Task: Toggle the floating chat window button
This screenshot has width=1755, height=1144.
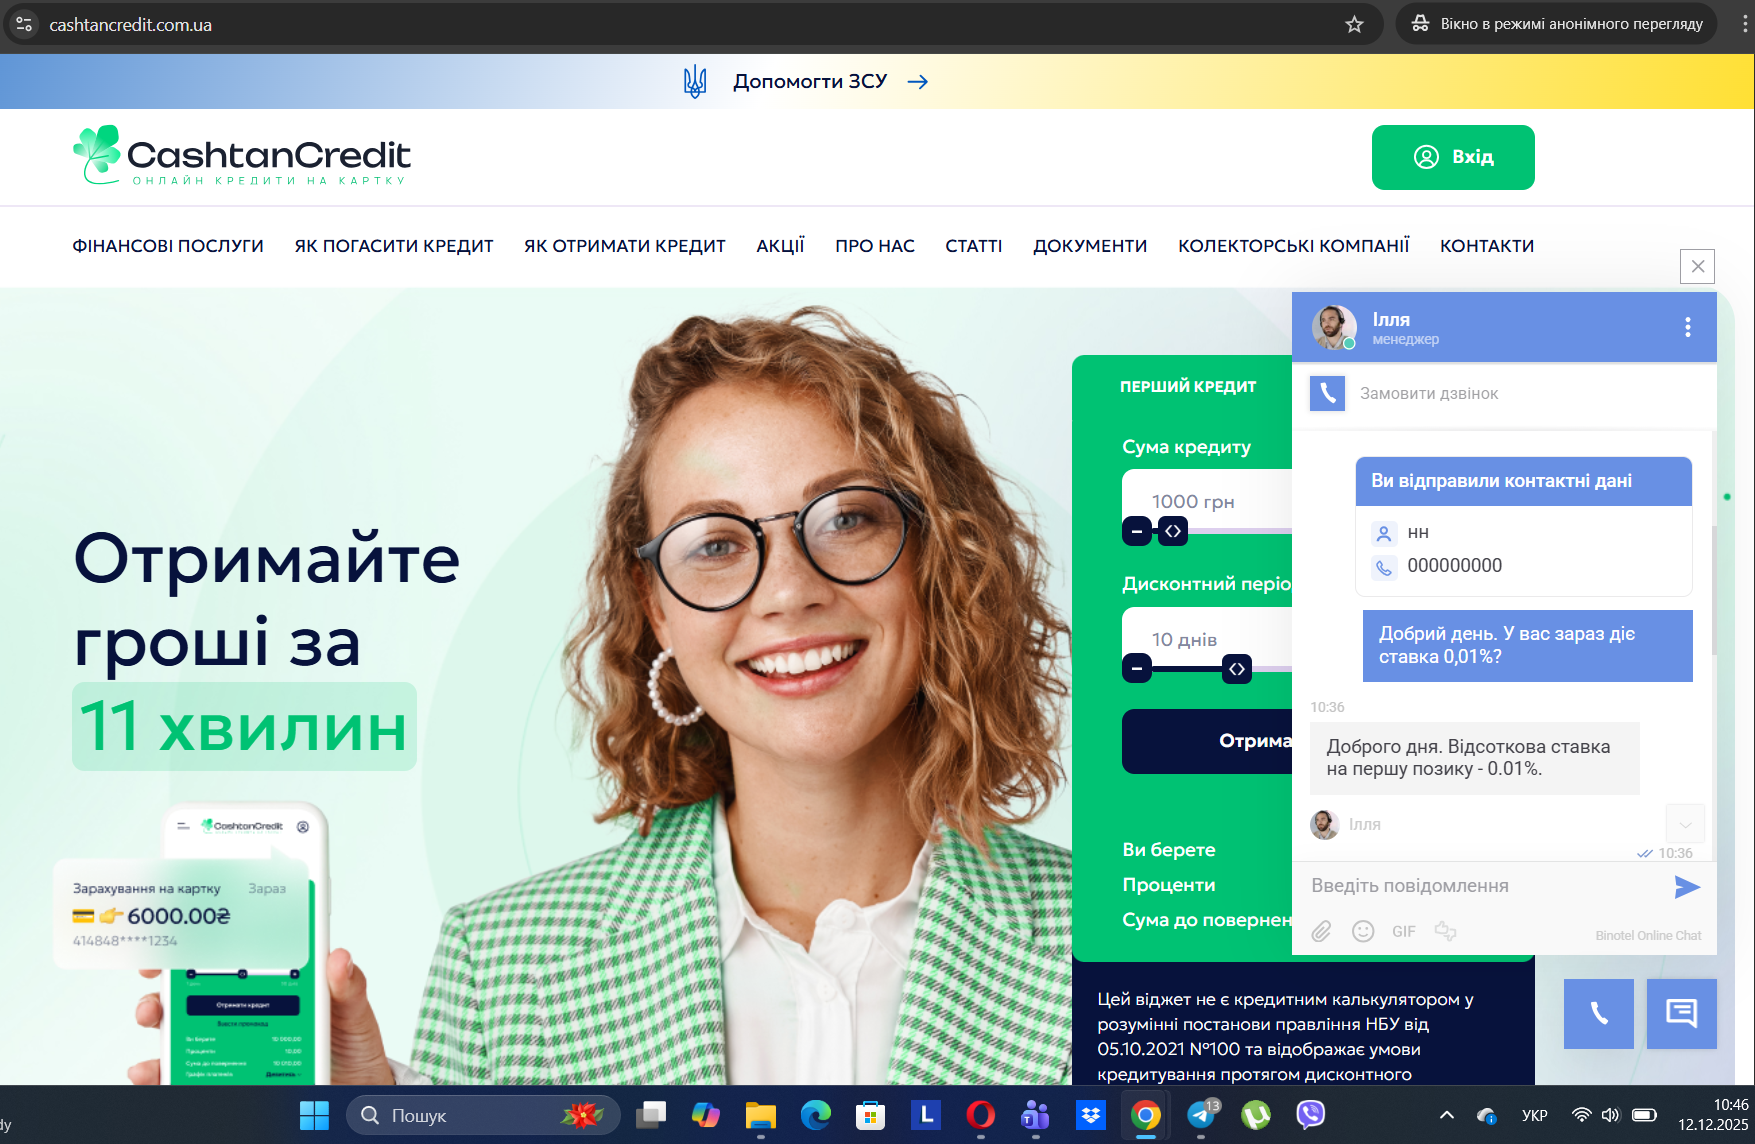Action: tap(1682, 1014)
